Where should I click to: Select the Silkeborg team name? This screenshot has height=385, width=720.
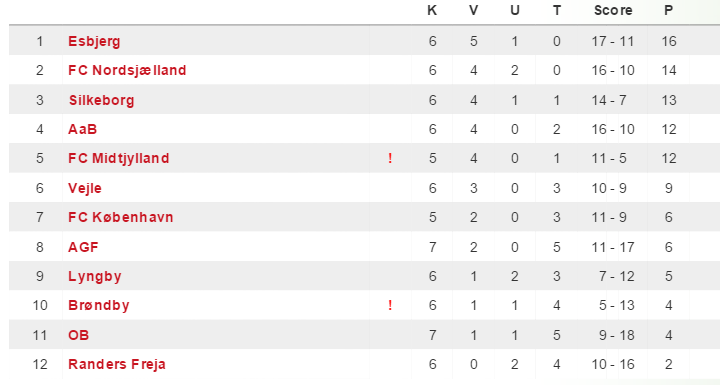101,100
